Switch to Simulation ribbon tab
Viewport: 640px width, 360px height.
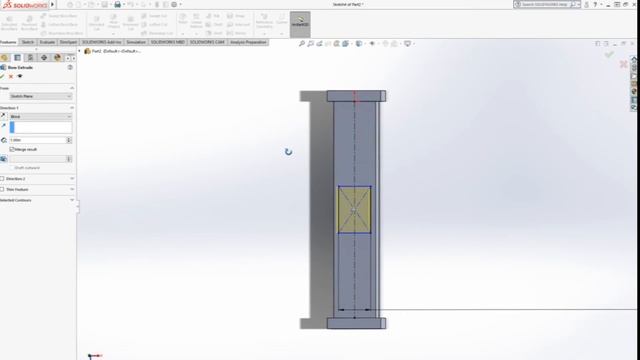tap(136, 42)
